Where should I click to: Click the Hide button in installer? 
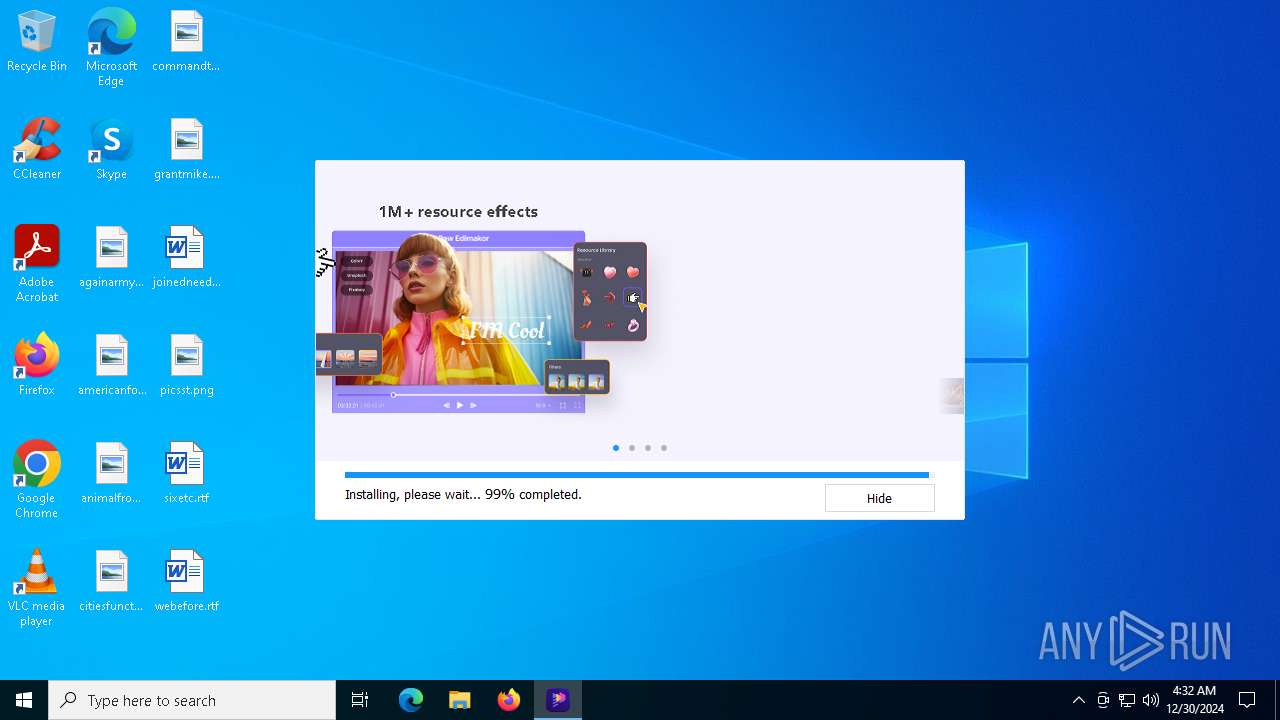(879, 498)
